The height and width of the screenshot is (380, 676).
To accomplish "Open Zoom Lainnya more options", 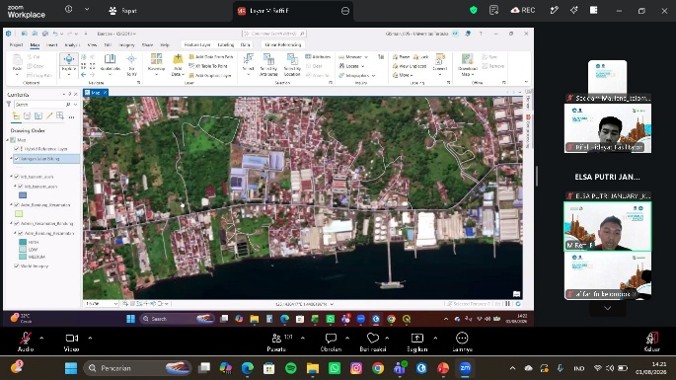I will tap(462, 342).
